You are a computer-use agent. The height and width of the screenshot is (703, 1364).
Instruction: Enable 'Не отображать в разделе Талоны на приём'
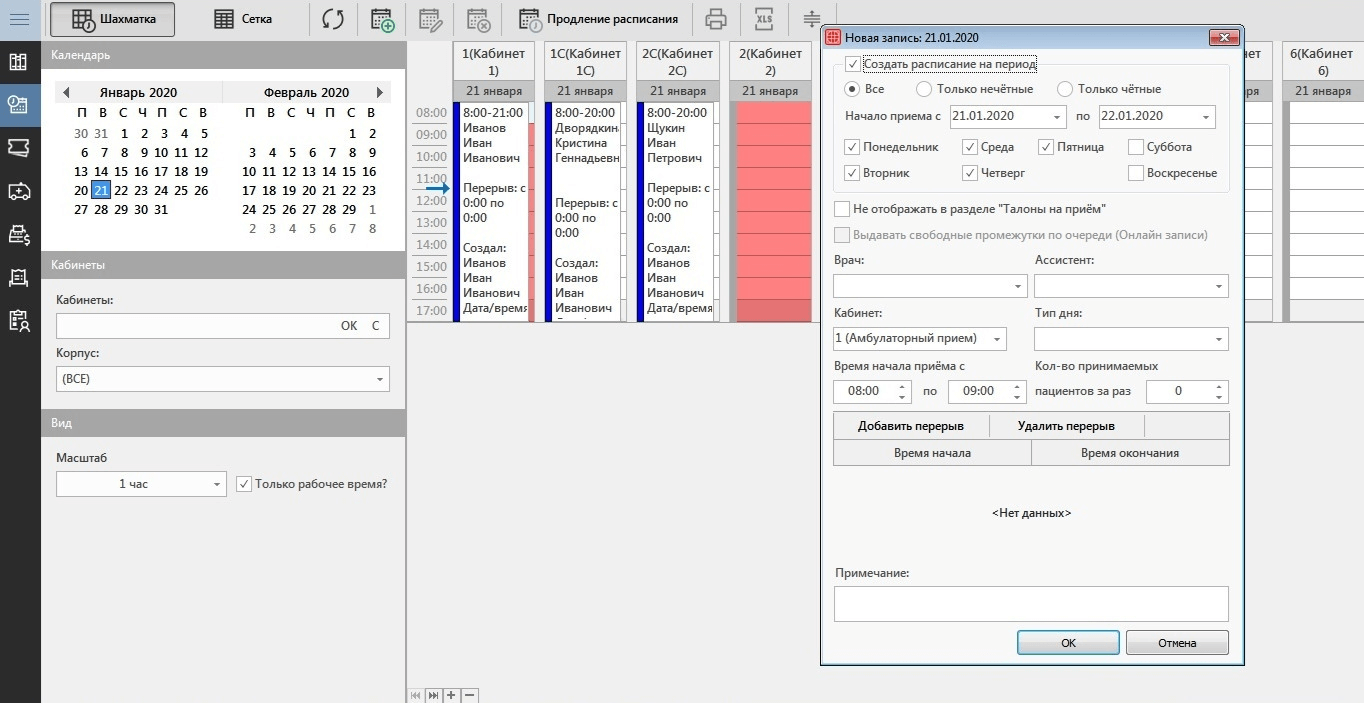(842, 209)
